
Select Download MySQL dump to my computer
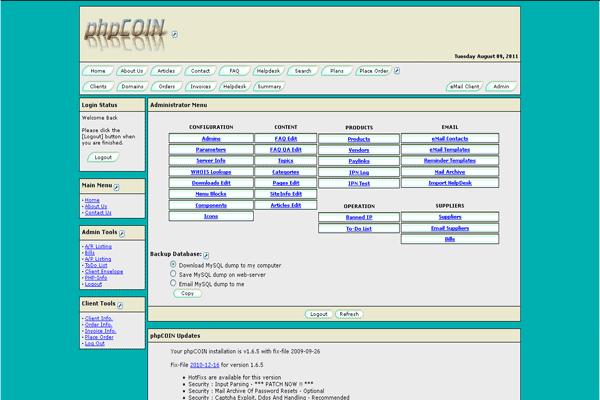(173, 264)
